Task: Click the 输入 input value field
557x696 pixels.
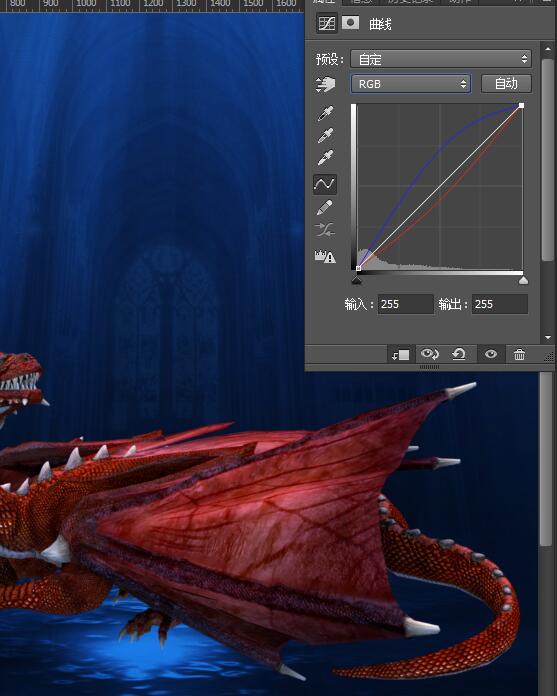Action: tap(405, 304)
